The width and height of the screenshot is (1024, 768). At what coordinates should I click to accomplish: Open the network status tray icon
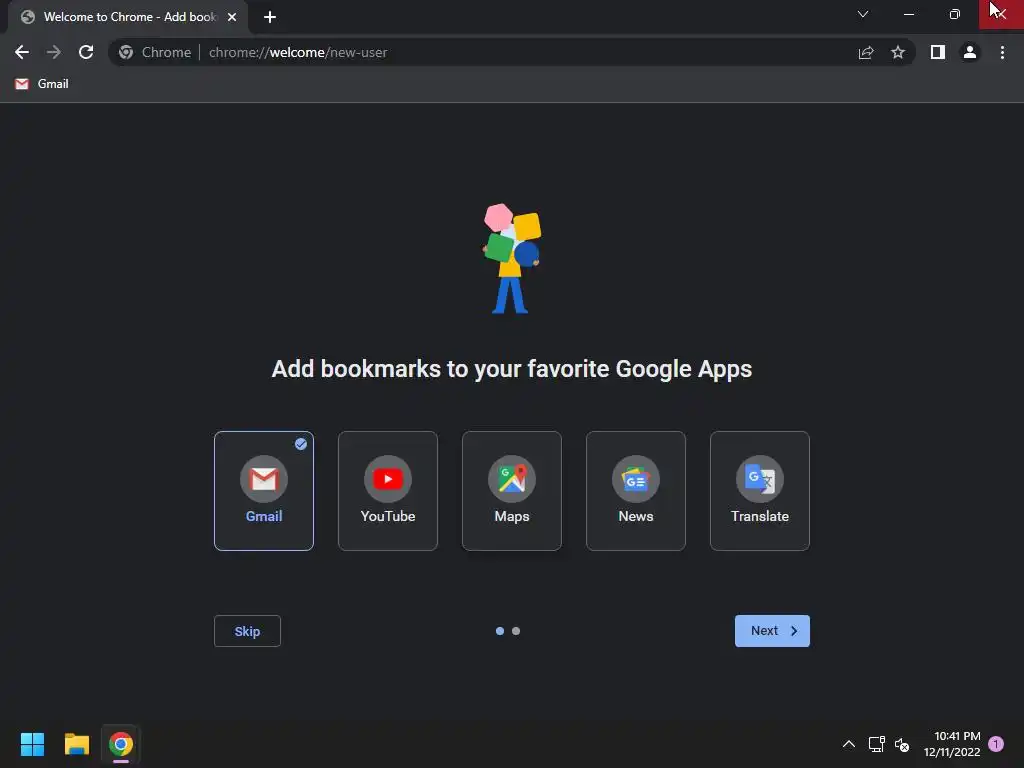pyautogui.click(x=876, y=744)
